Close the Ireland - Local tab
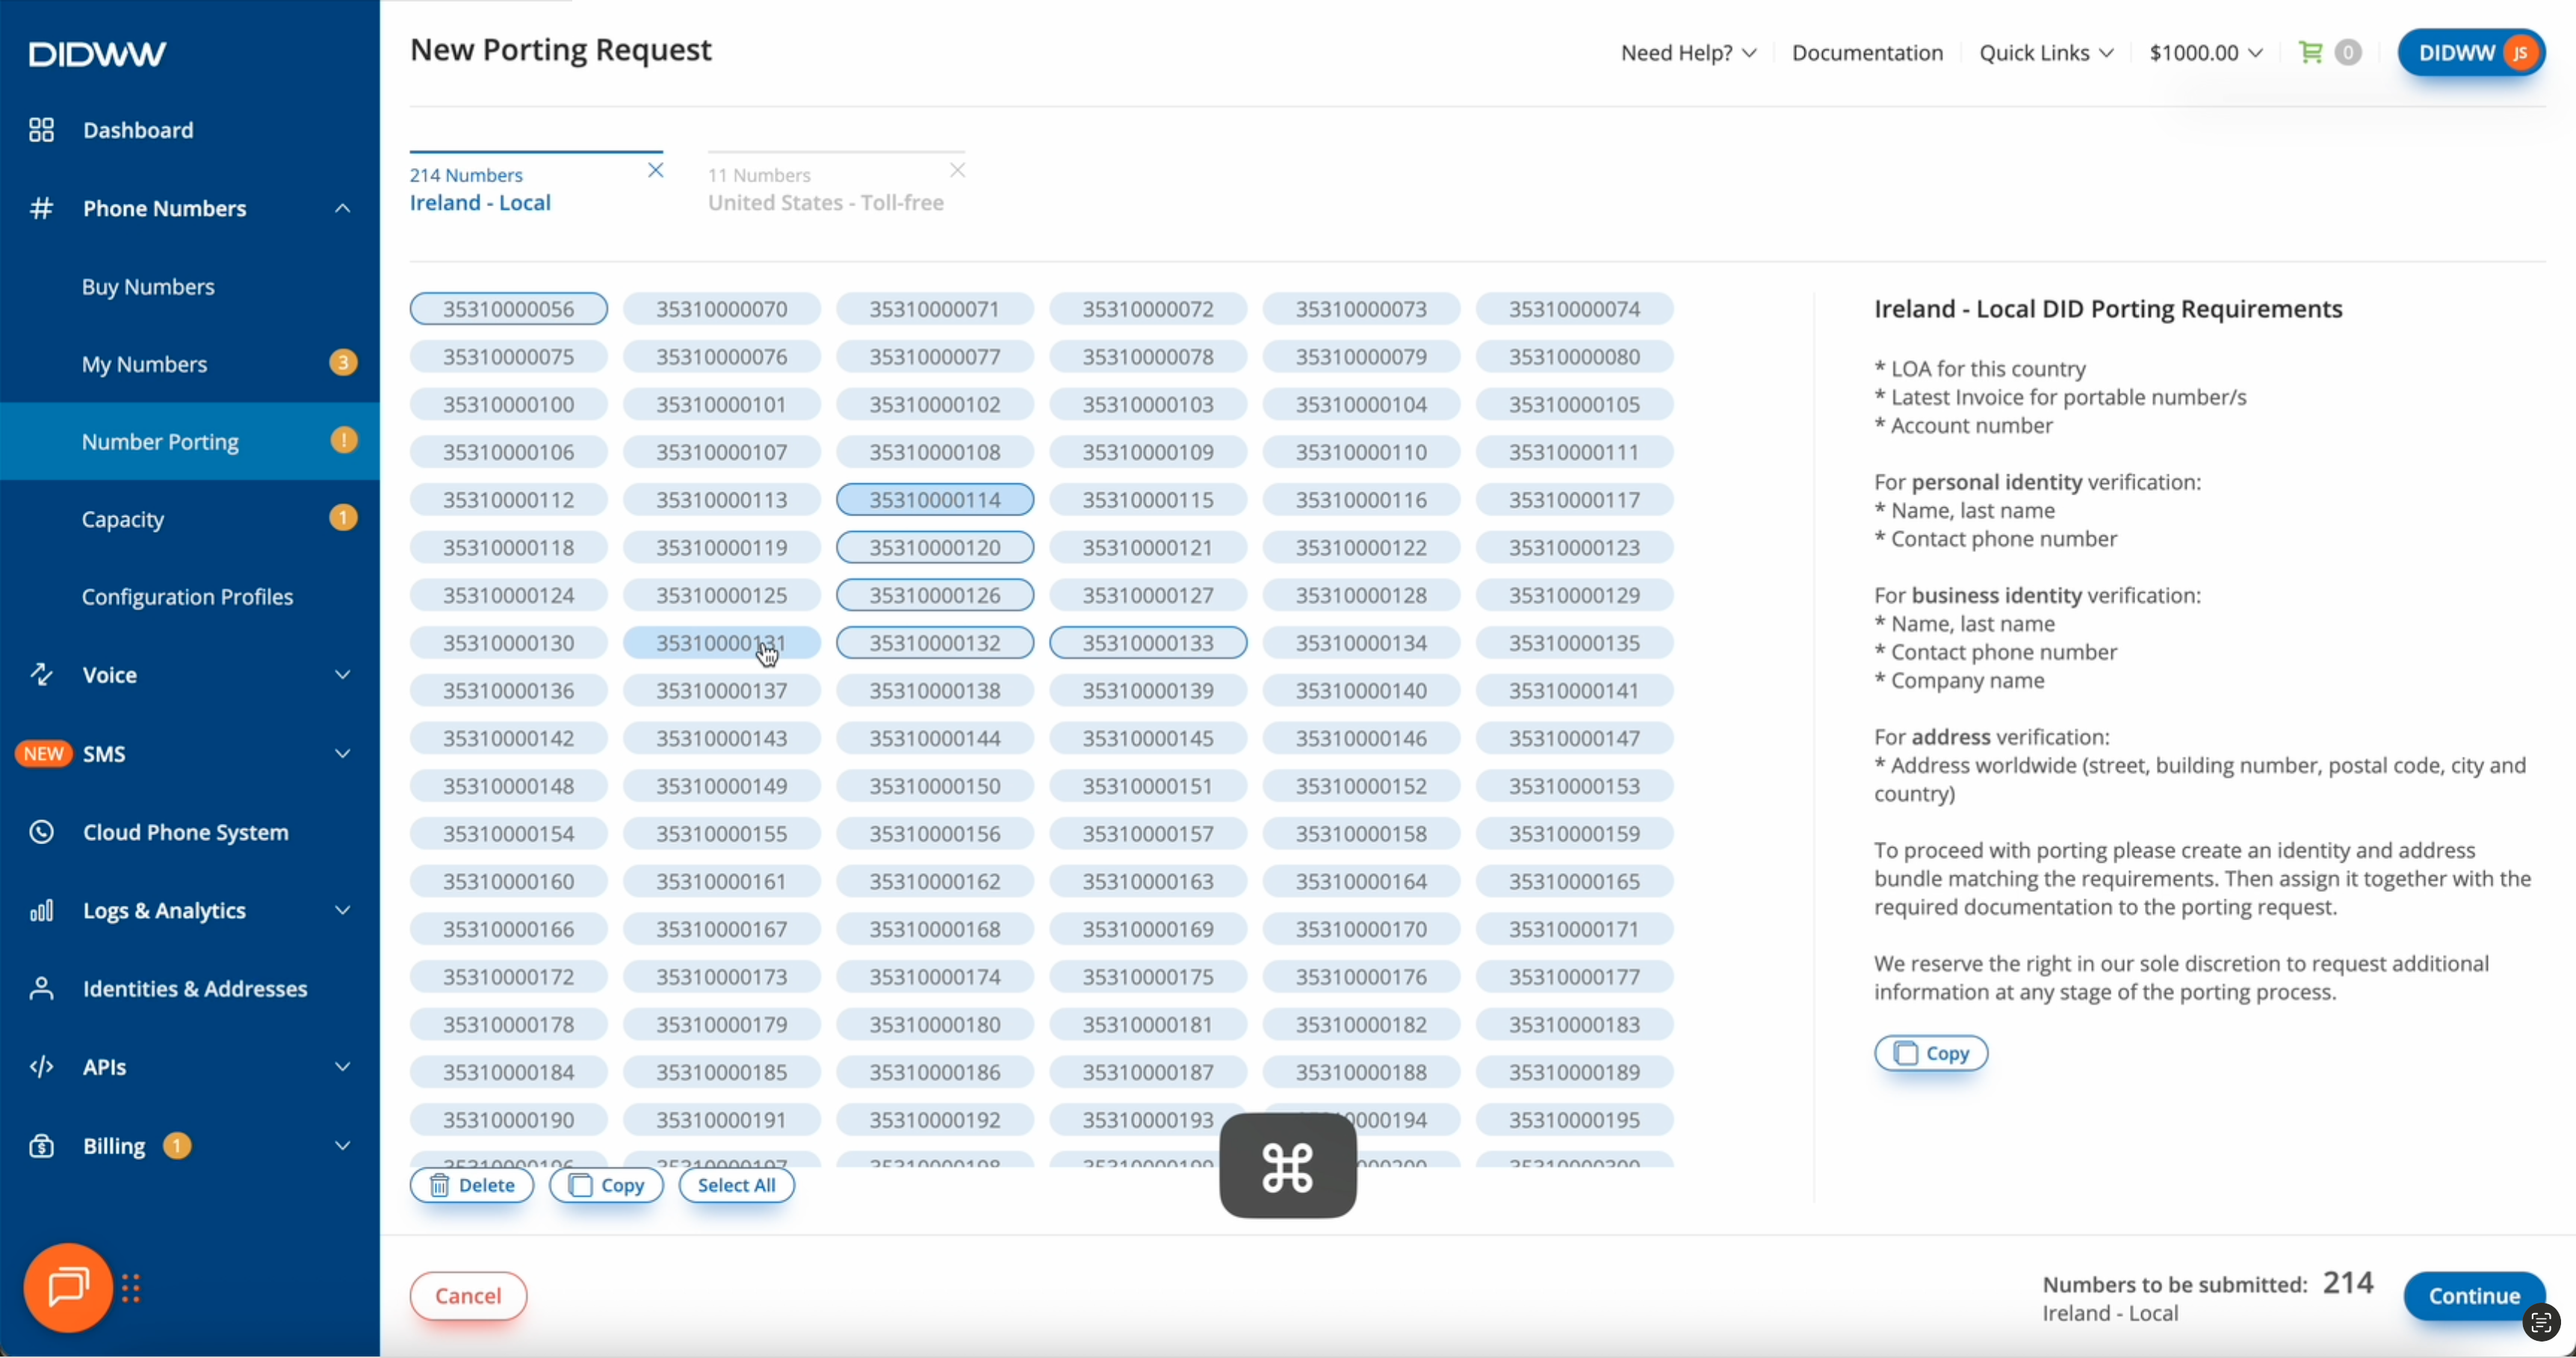 coord(656,171)
